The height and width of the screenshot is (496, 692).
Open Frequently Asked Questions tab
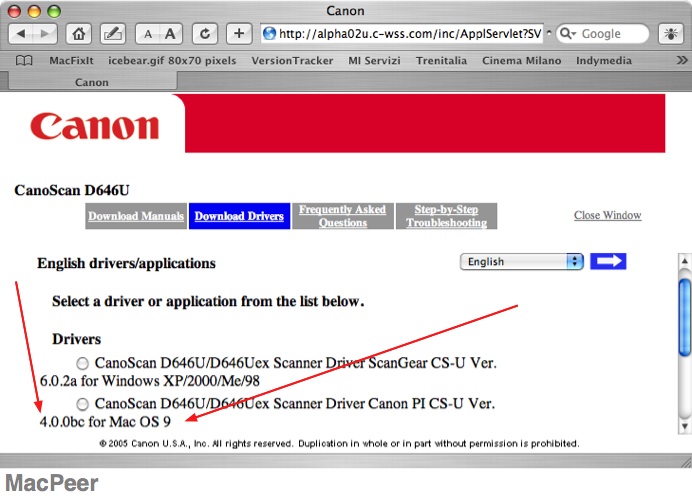click(343, 216)
